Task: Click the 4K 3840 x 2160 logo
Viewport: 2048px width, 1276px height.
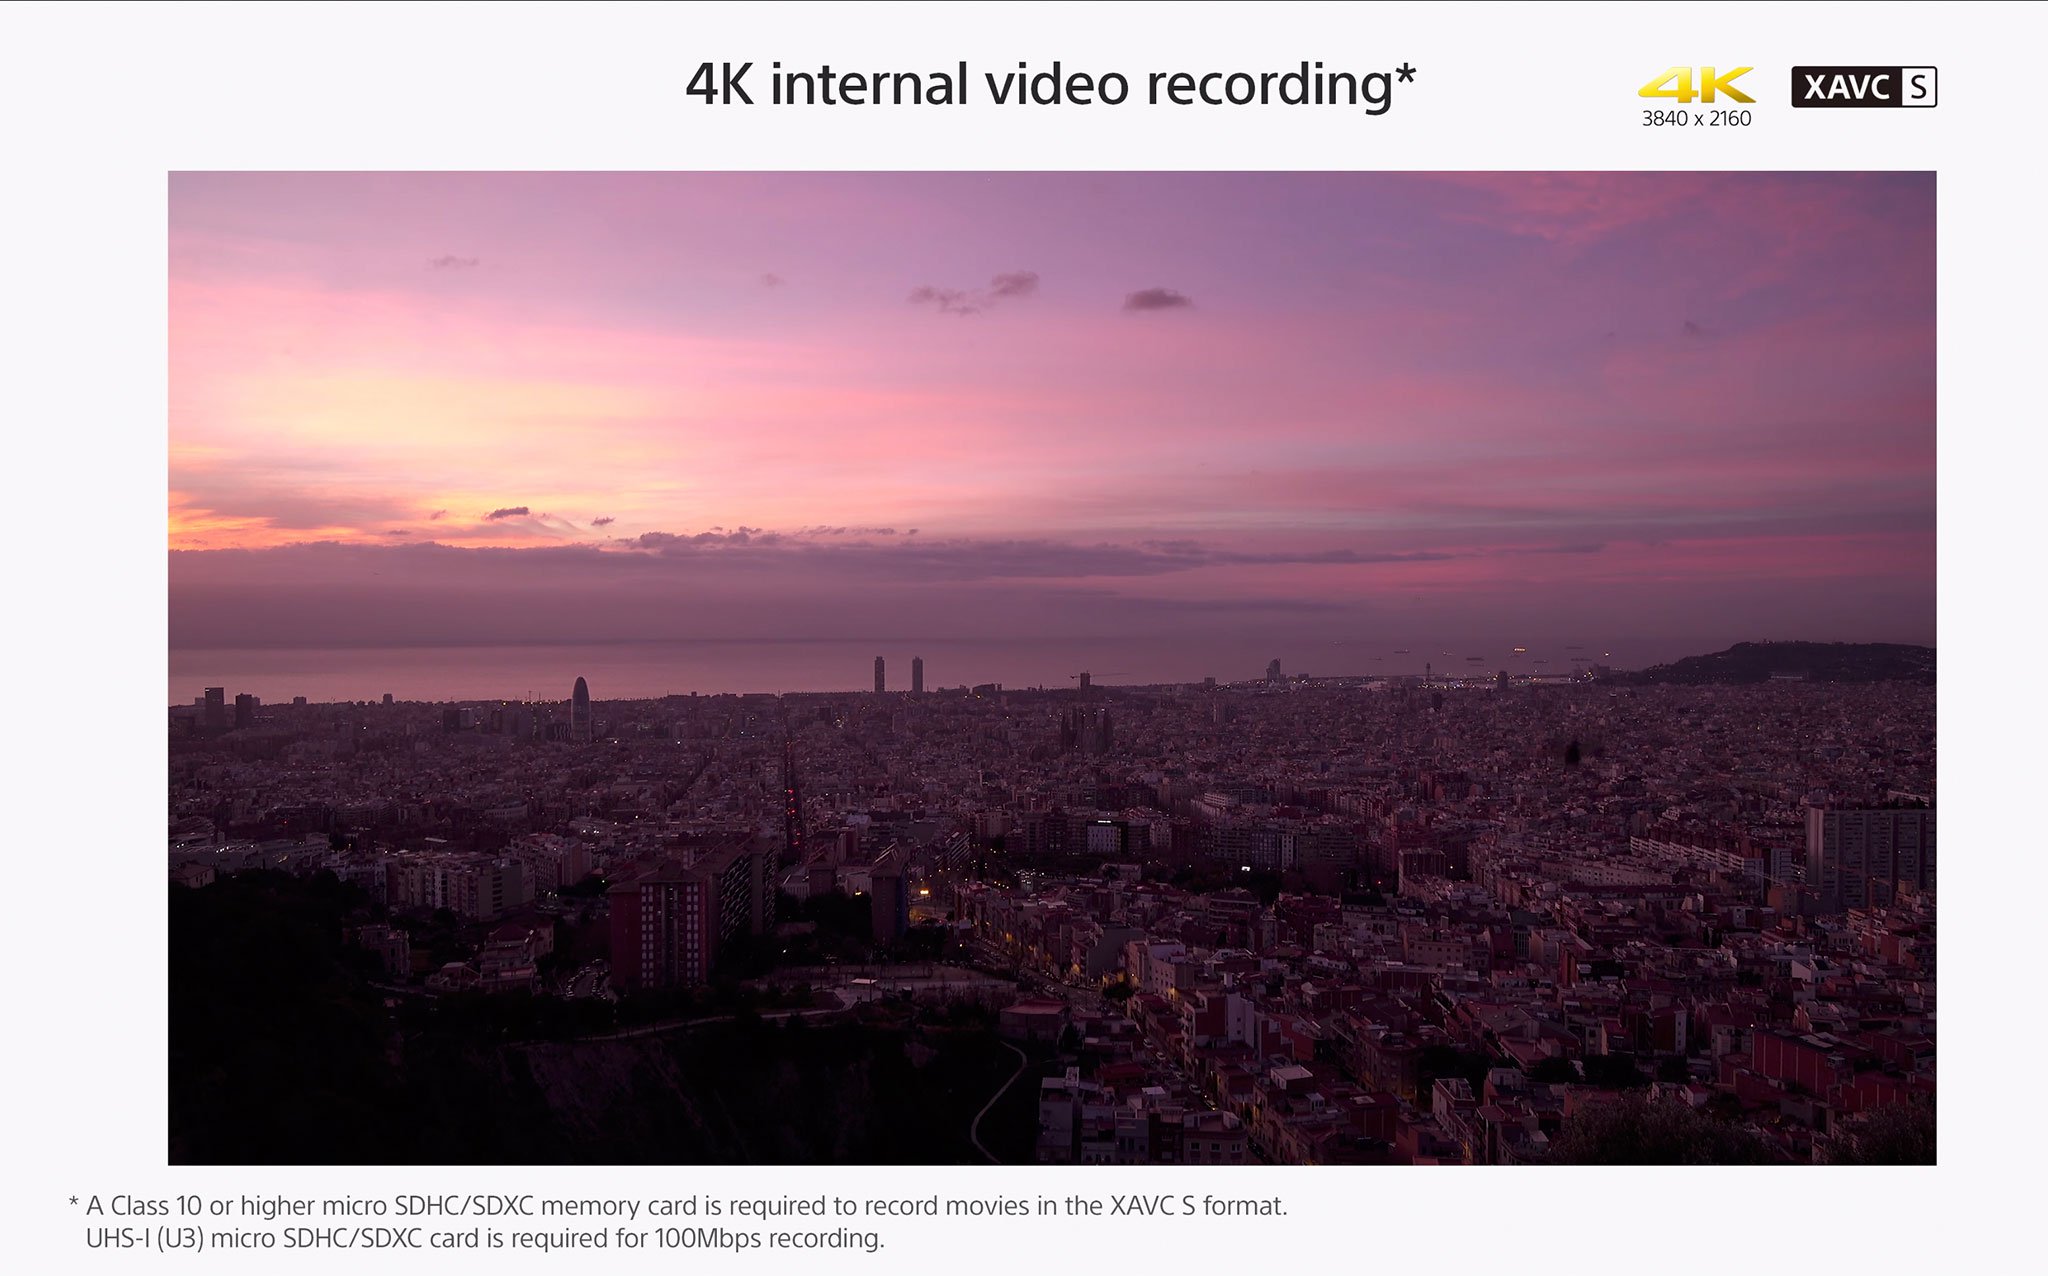Action: point(1696,97)
